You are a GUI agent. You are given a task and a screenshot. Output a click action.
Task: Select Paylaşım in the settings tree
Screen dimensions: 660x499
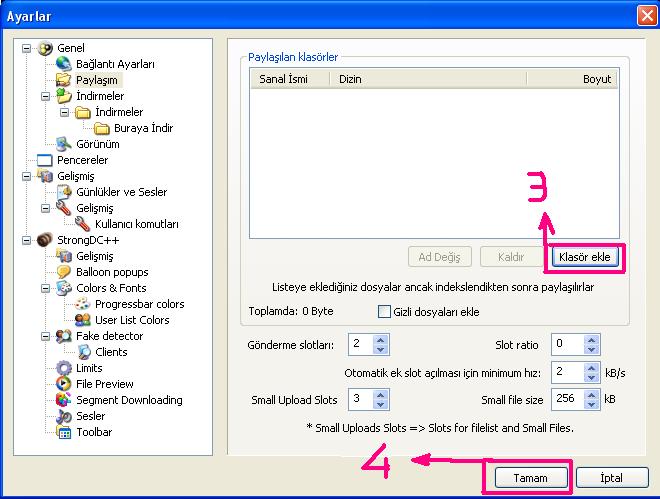pyautogui.click(x=97, y=80)
